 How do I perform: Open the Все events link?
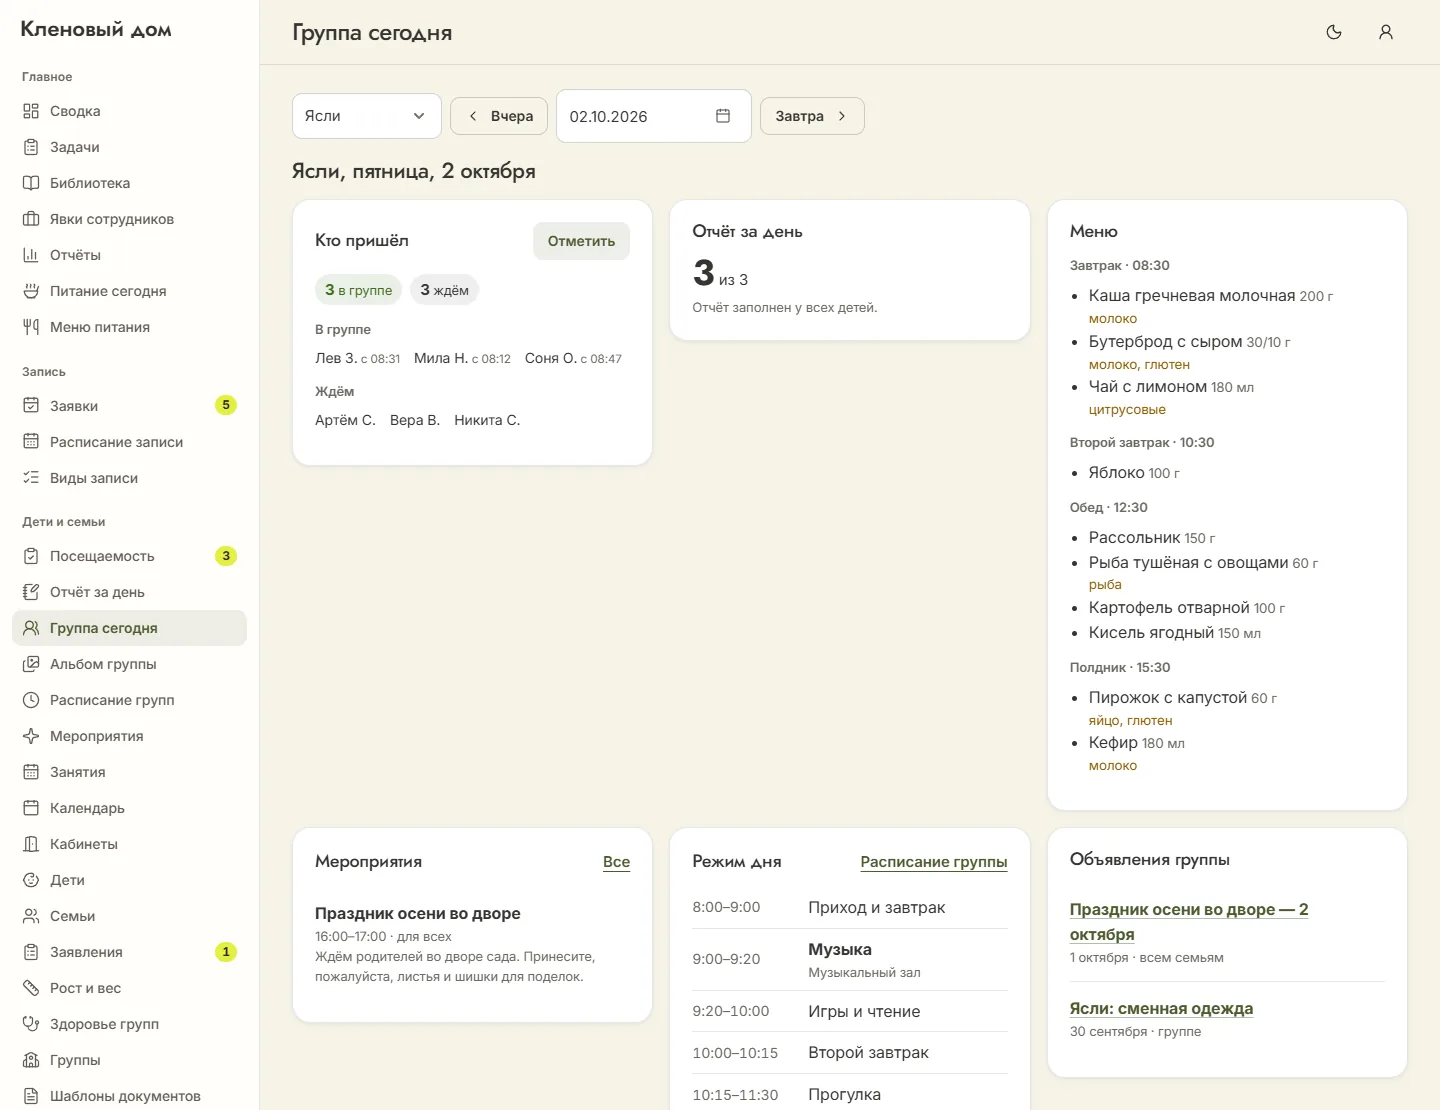coord(616,862)
